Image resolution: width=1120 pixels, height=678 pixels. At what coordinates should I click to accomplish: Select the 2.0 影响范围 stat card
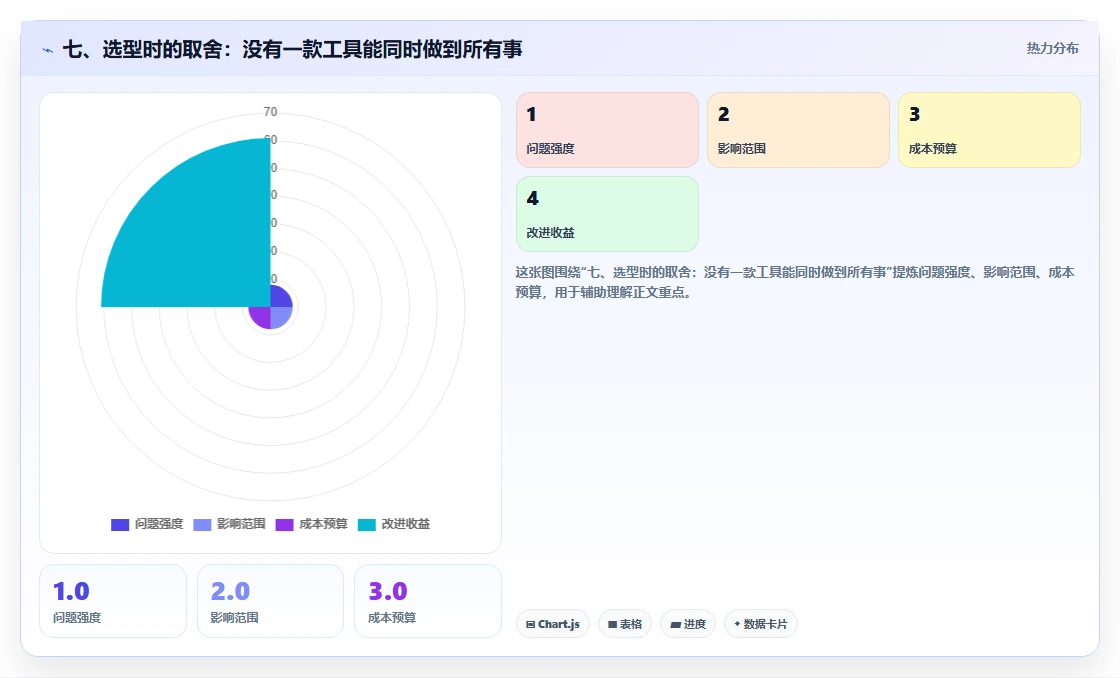(x=270, y=601)
